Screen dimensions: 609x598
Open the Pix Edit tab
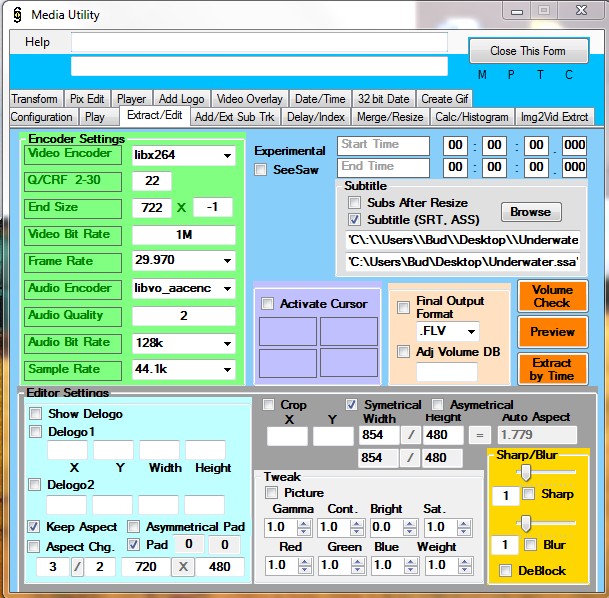87,99
